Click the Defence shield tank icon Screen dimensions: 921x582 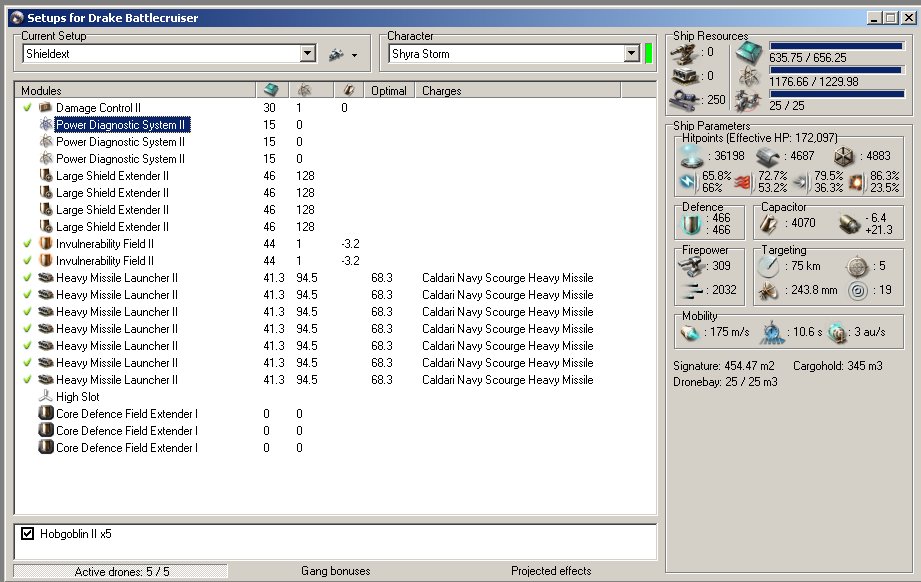(x=691, y=224)
